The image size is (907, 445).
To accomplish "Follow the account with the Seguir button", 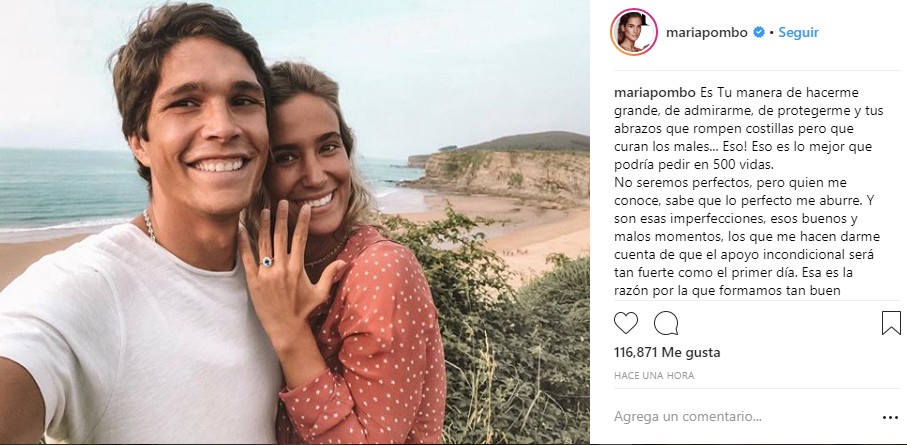I will [x=798, y=33].
